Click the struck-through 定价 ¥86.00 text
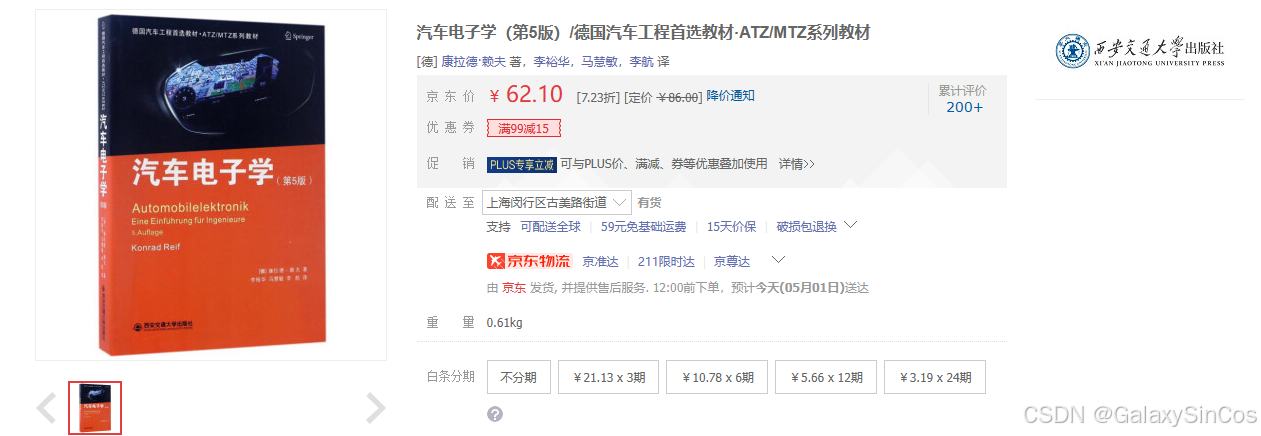 pyautogui.click(x=663, y=97)
